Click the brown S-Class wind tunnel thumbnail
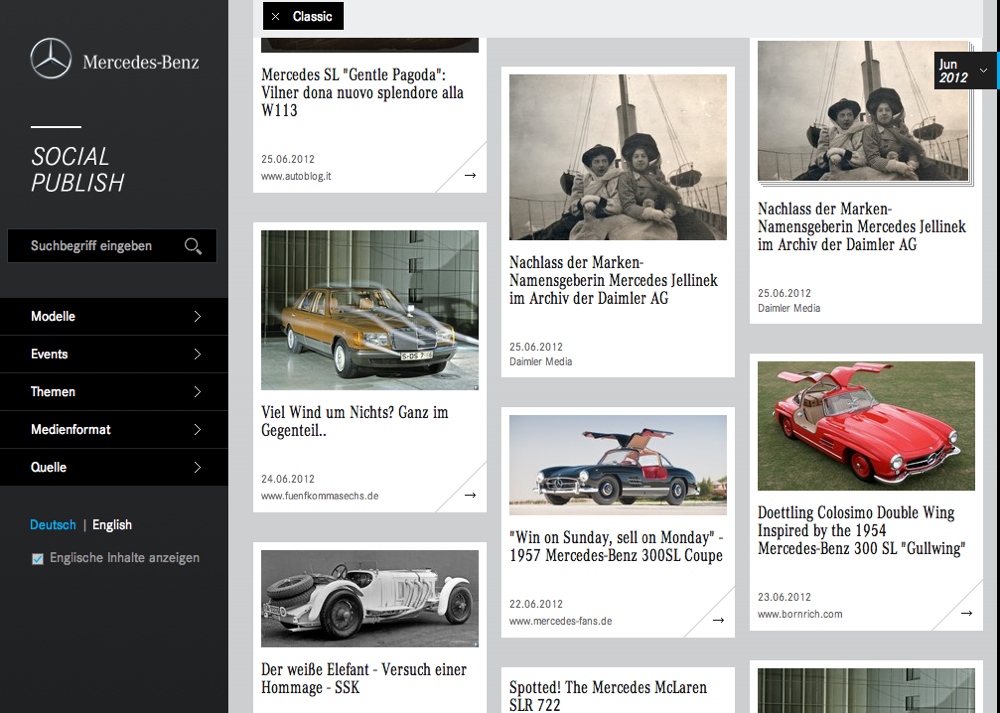This screenshot has width=1000, height=713. 370,310
